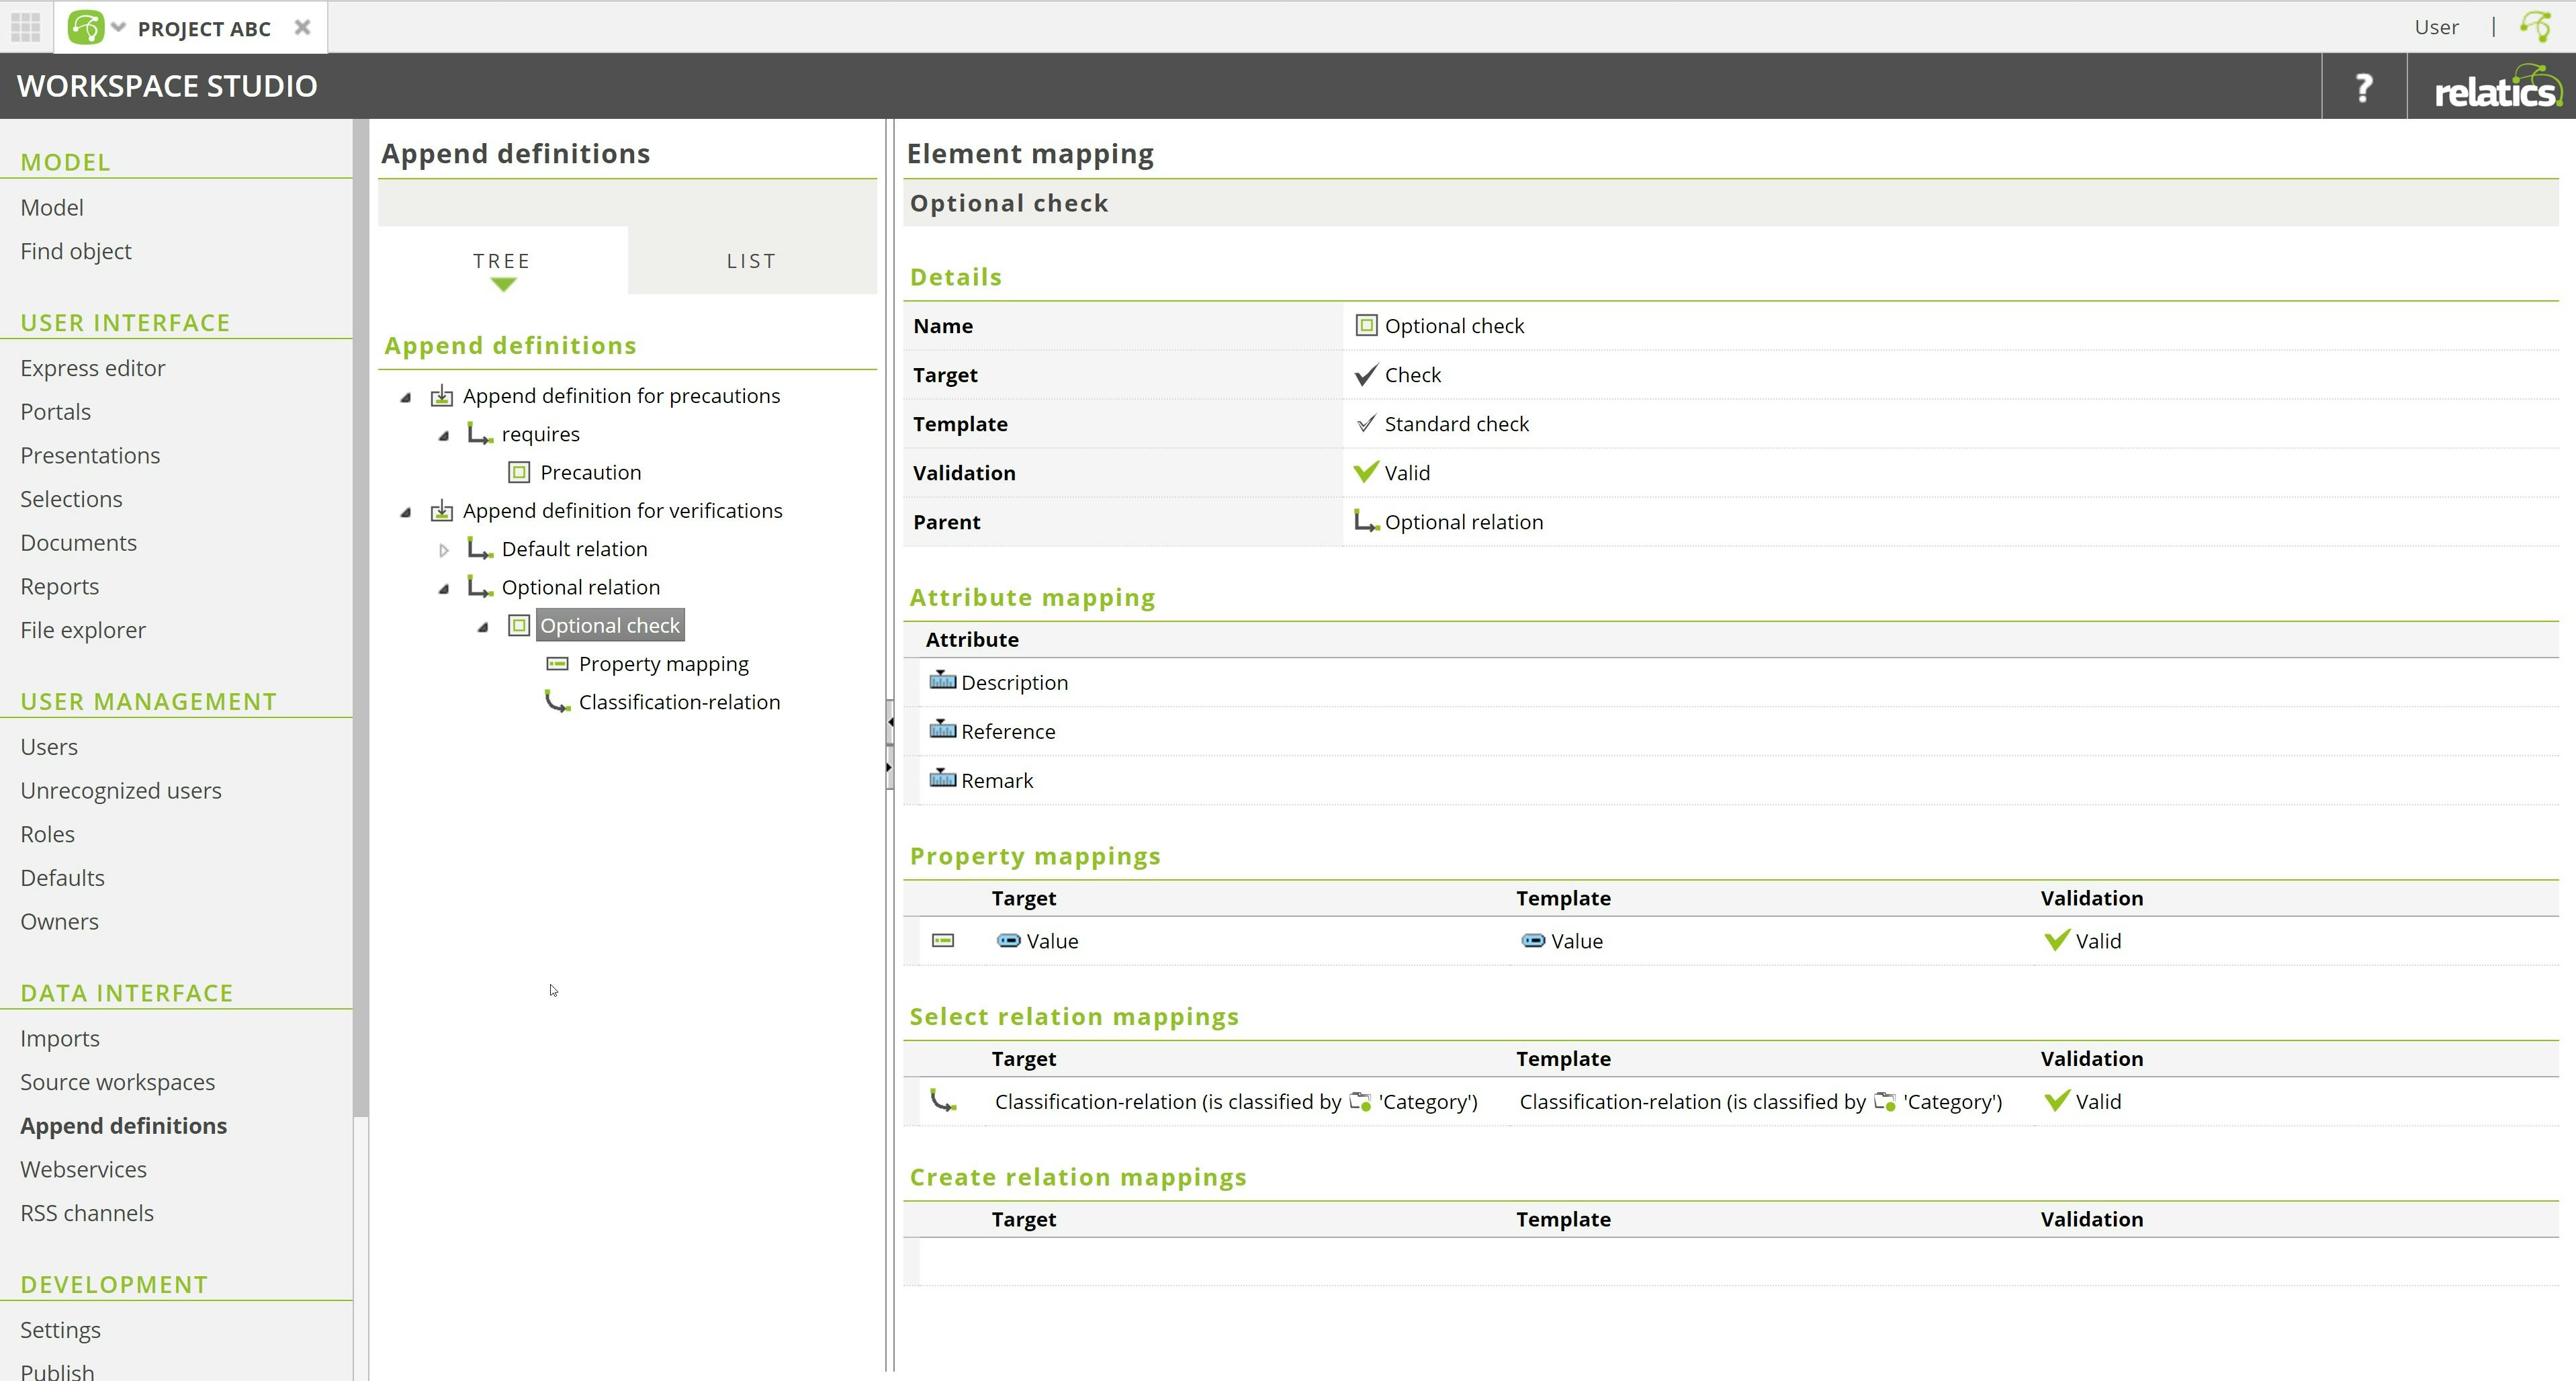Image resolution: width=2576 pixels, height=1381 pixels.
Task: Open the apps grid icon top-left
Action: [x=25, y=26]
